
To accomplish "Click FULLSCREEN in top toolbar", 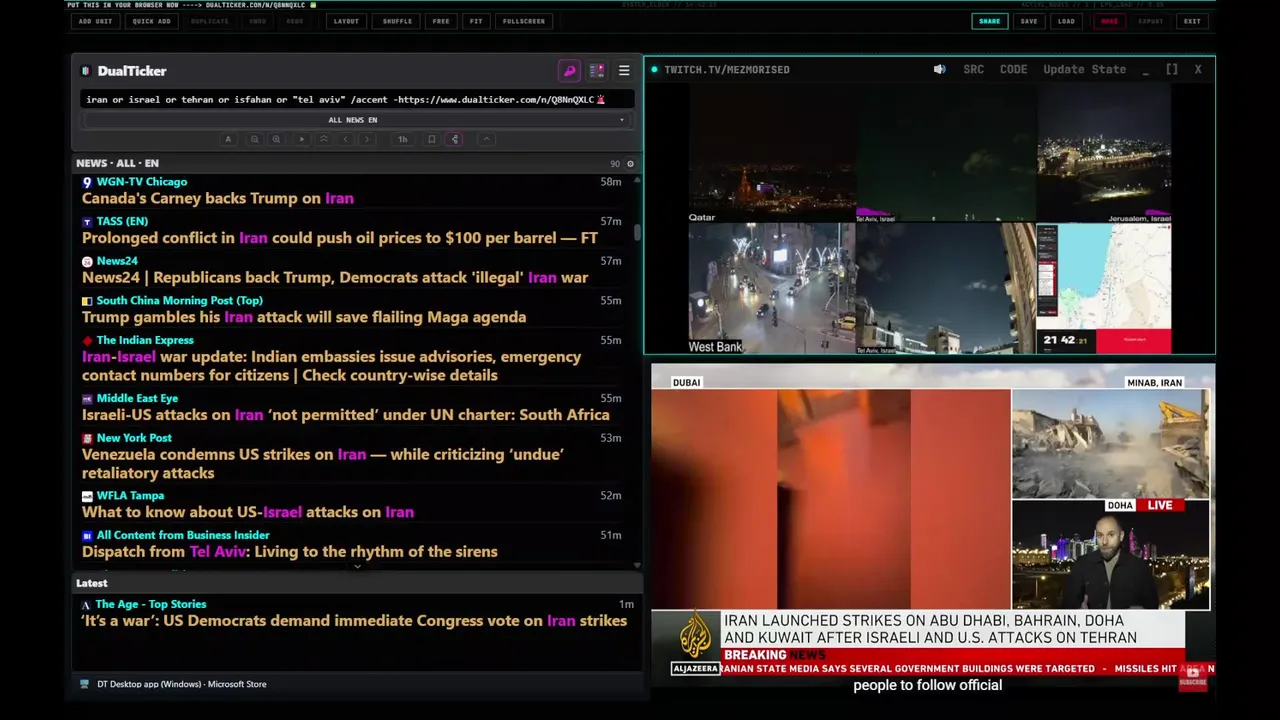I will point(524,21).
